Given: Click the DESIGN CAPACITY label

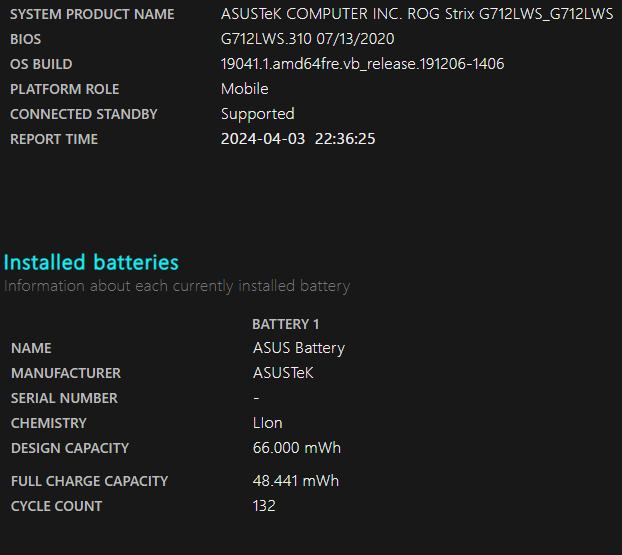Looking at the screenshot, I should [70, 448].
